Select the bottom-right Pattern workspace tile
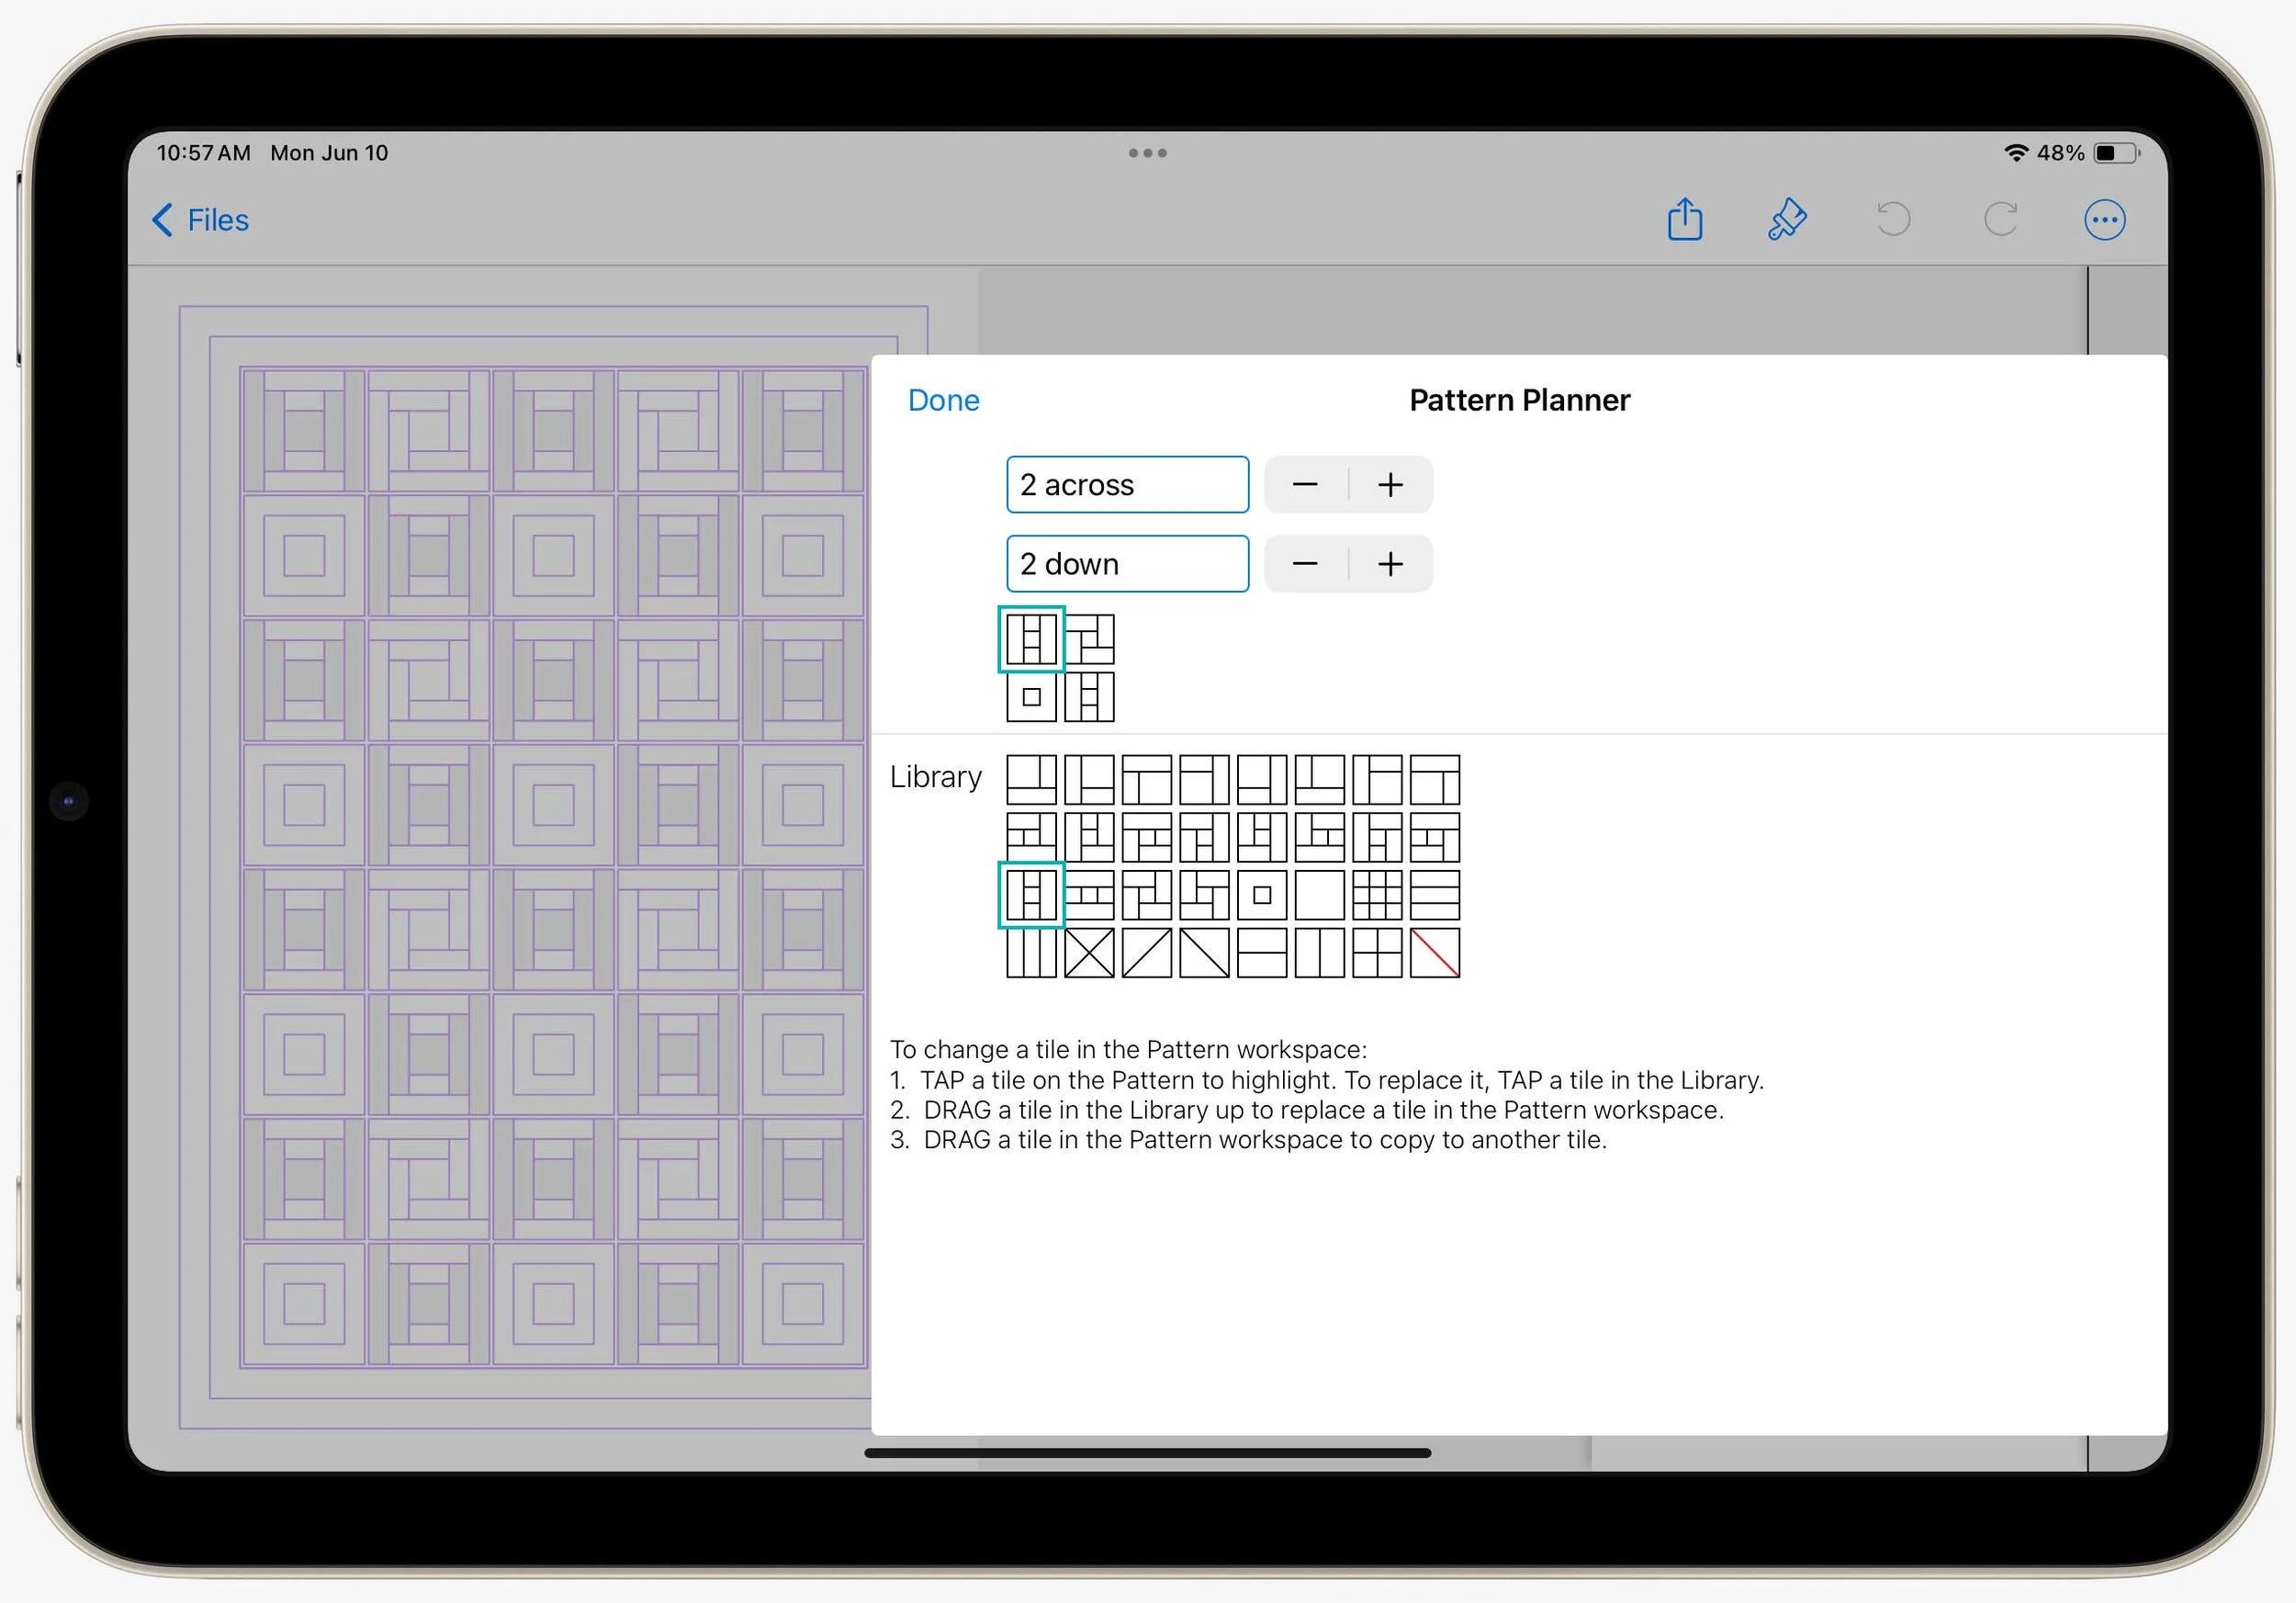 tap(1089, 698)
